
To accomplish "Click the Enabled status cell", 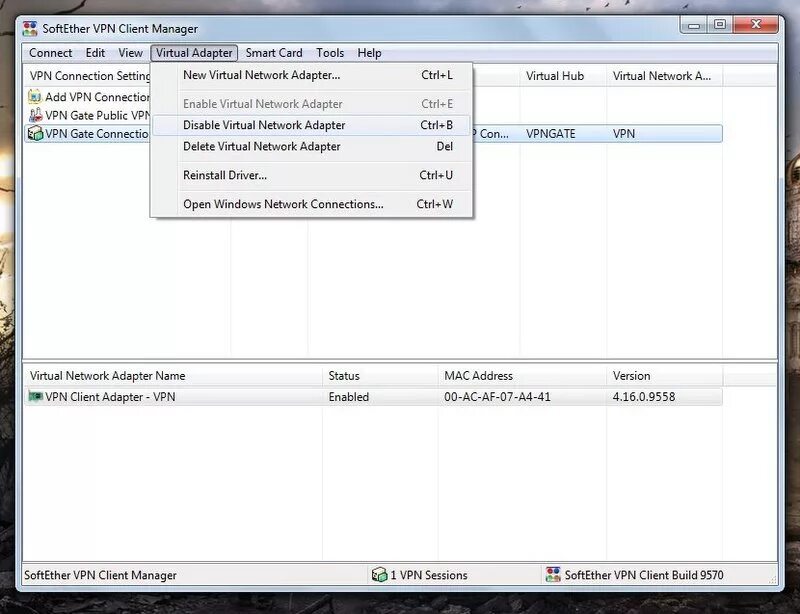I will (x=348, y=397).
